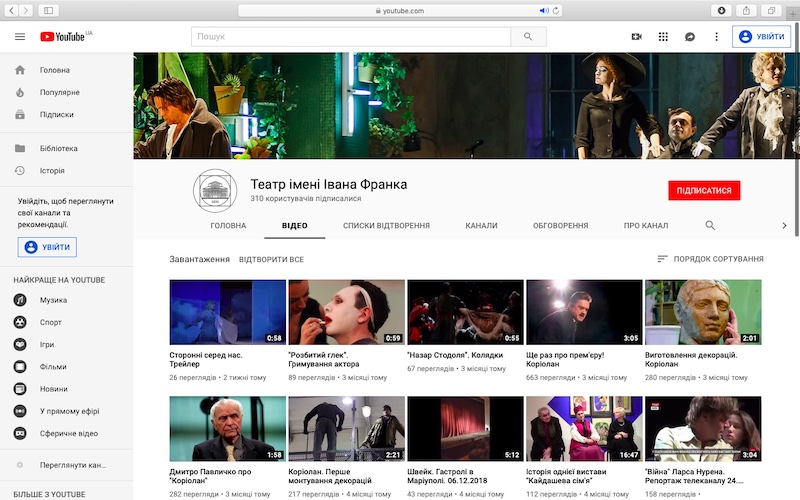Screen dimensions: 800x500
Task: Select Музика category icon
Action: pyautogui.click(x=20, y=300)
